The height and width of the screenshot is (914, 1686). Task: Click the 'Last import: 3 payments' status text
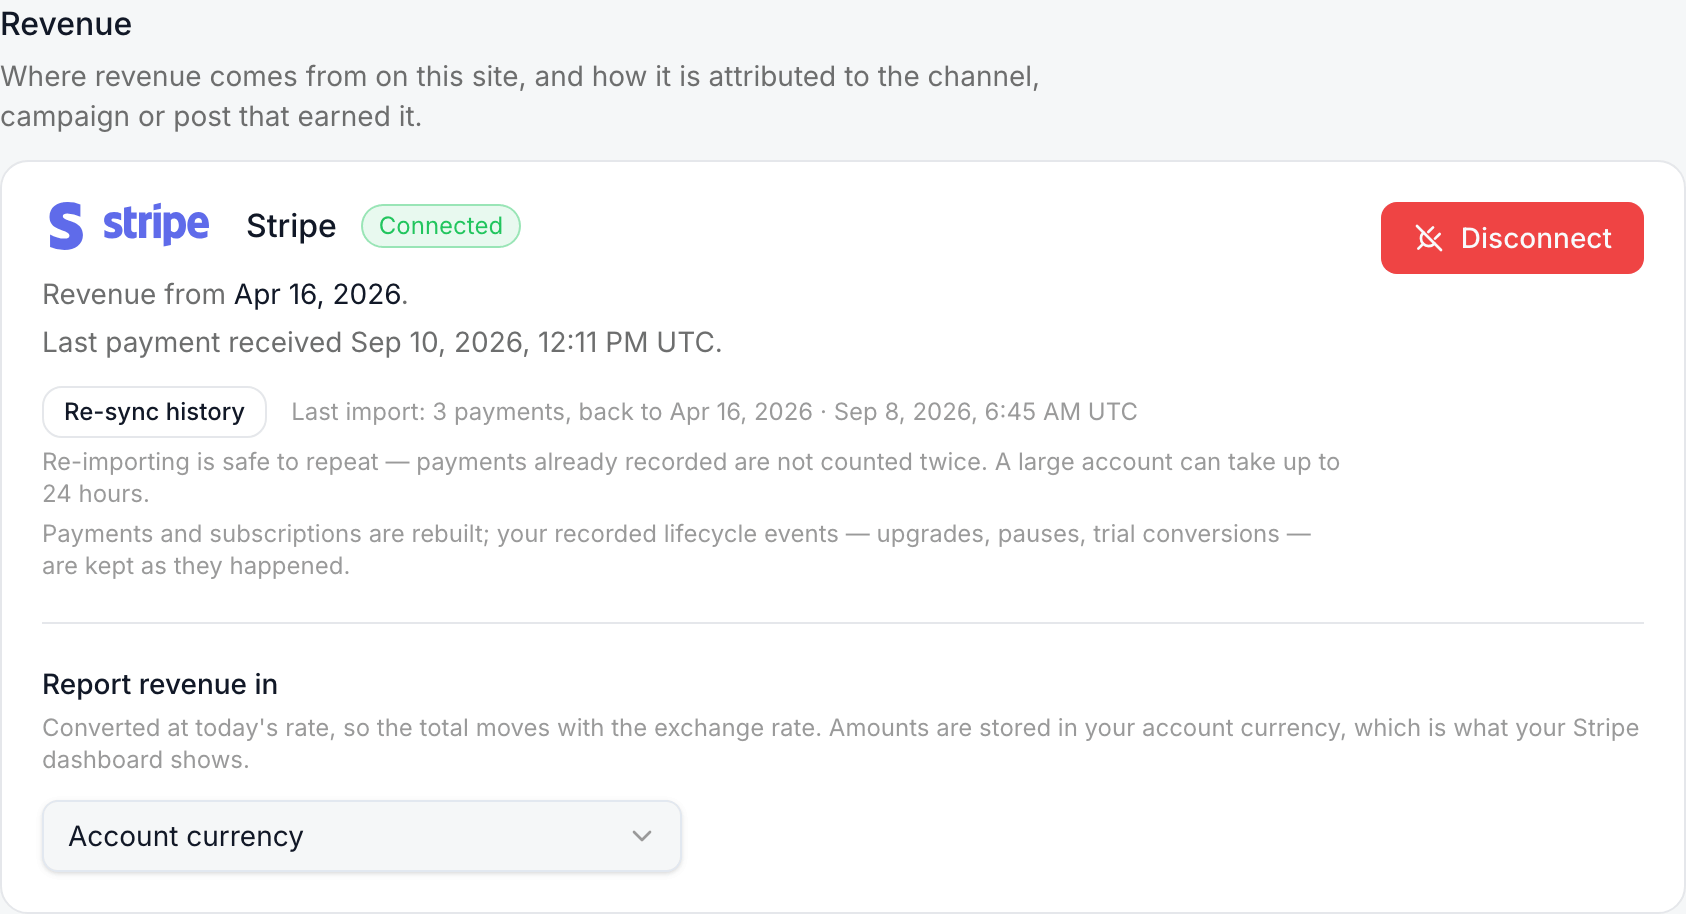point(714,412)
